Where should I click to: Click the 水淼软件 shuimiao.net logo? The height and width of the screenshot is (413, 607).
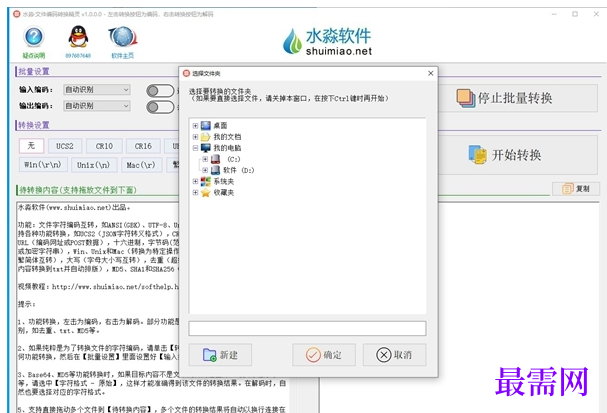click(328, 41)
